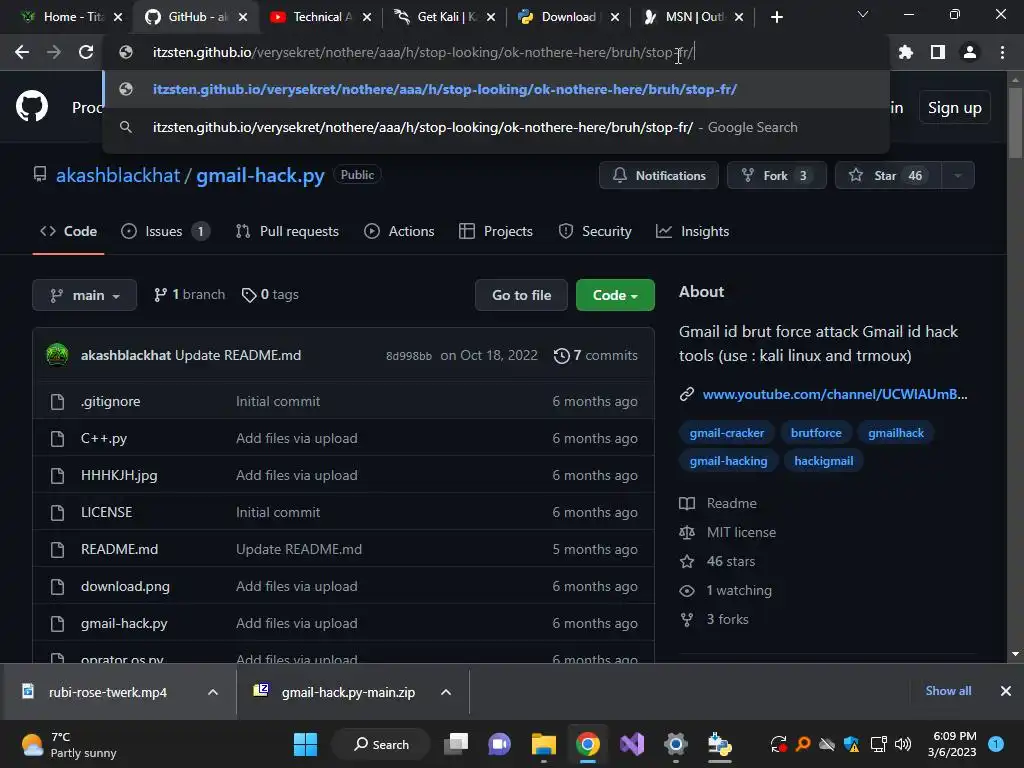Click the GitHub logo icon
1024x768 pixels.
point(32,106)
